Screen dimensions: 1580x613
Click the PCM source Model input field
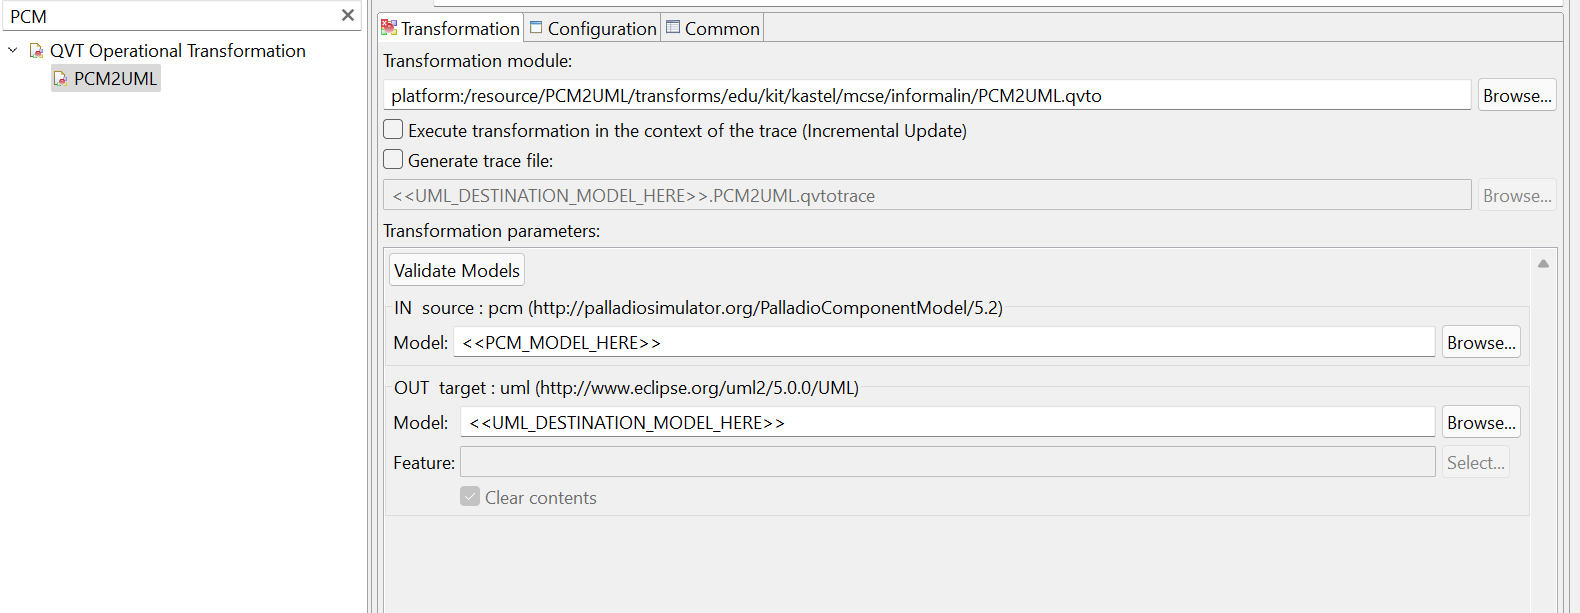pos(943,342)
